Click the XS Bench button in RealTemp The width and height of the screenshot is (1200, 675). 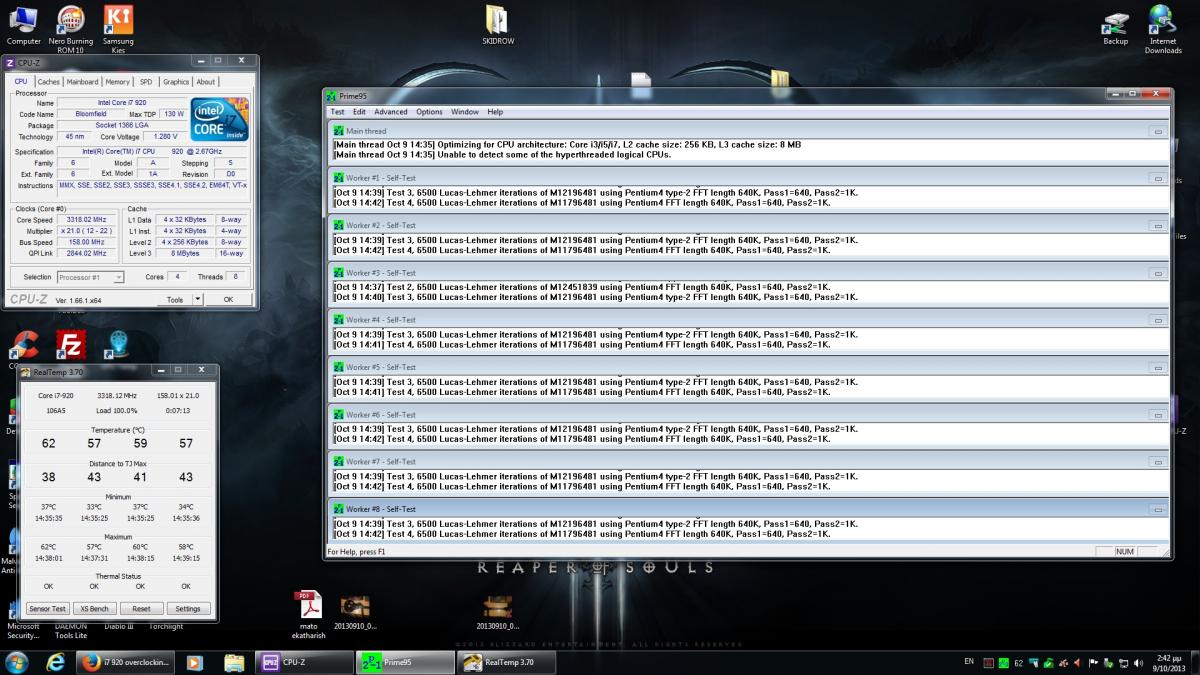pos(94,608)
